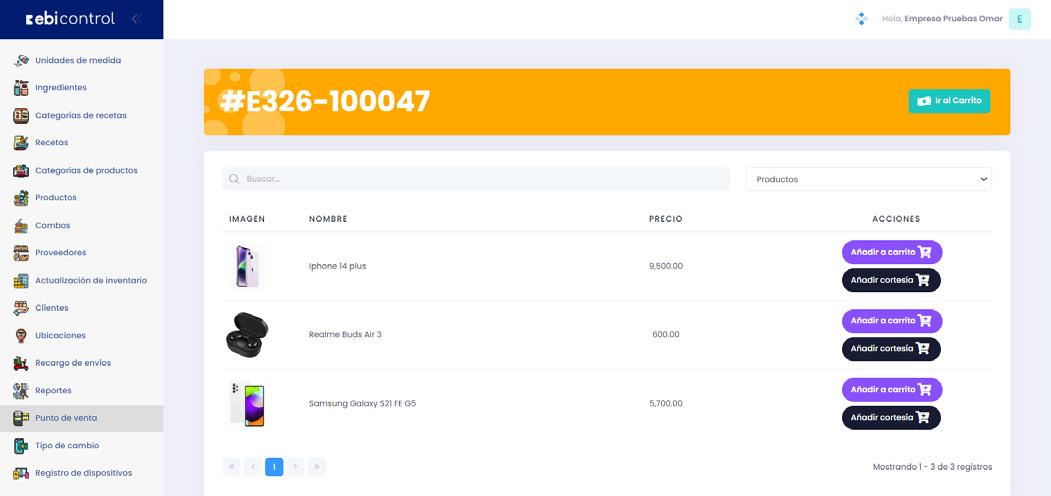The height and width of the screenshot is (496, 1051).
Task: Click the blue diamond icon near the greeting
Action: click(861, 19)
